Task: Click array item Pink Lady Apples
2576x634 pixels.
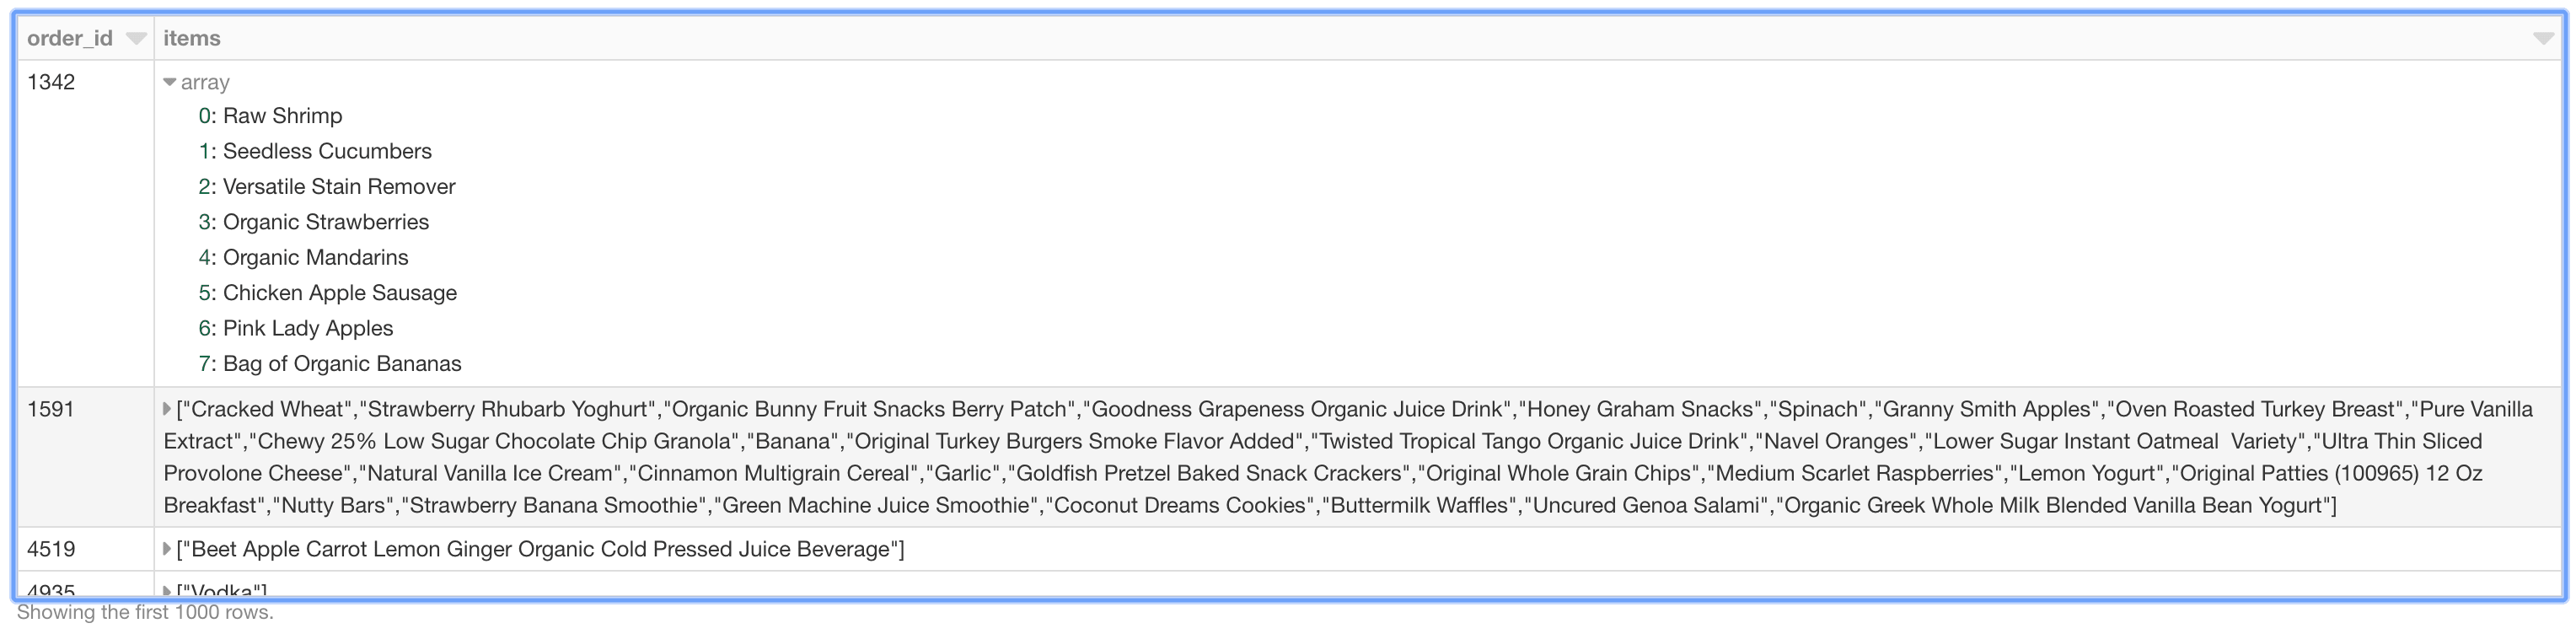Action: click(307, 329)
